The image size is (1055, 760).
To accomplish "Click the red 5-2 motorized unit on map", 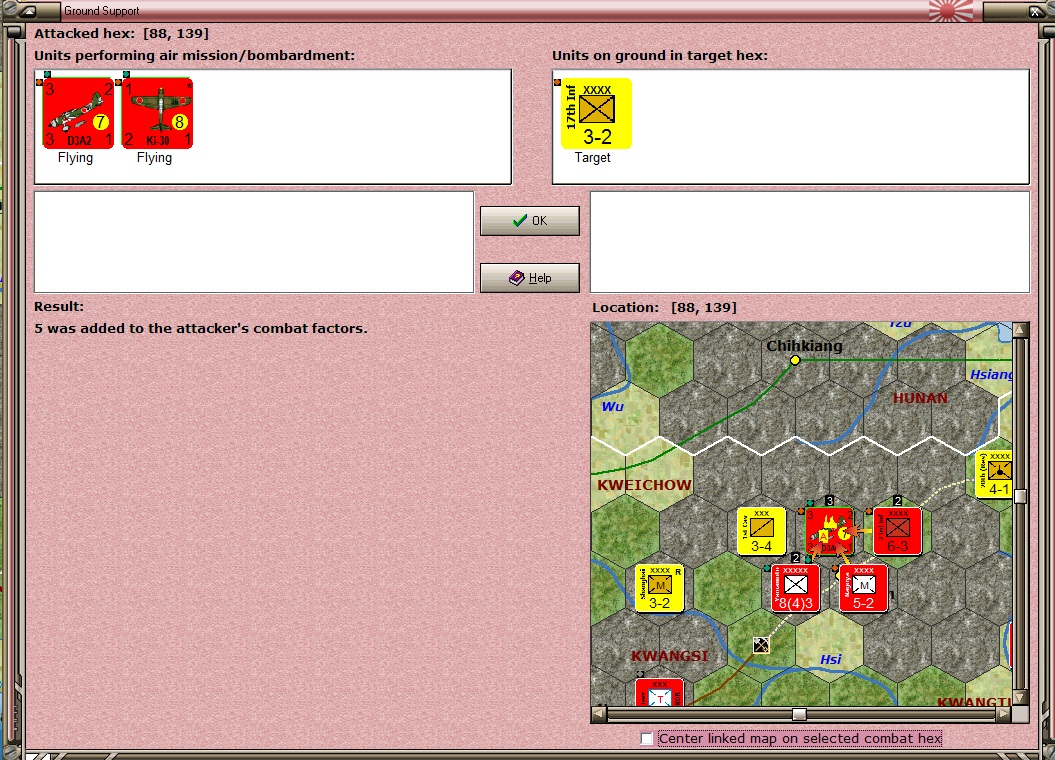I will 863,588.
